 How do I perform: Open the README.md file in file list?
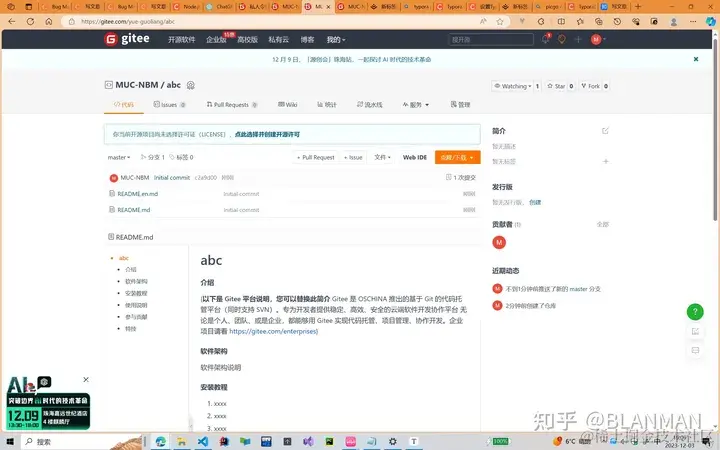coord(134,210)
